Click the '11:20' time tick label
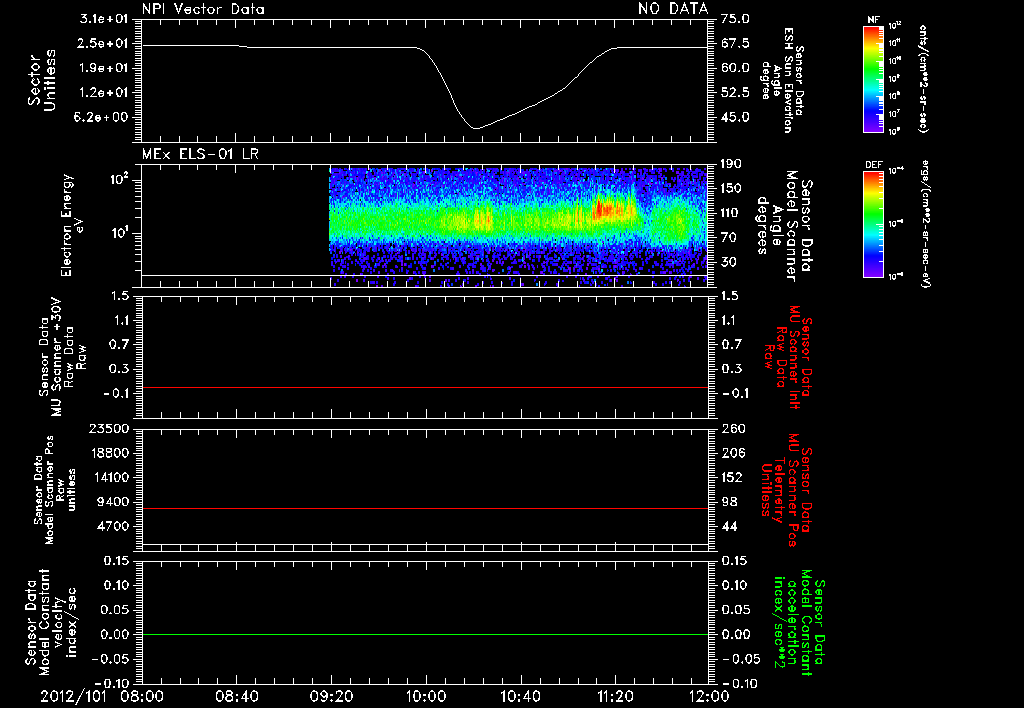Screen dimensions: 1024x708 (615, 696)
